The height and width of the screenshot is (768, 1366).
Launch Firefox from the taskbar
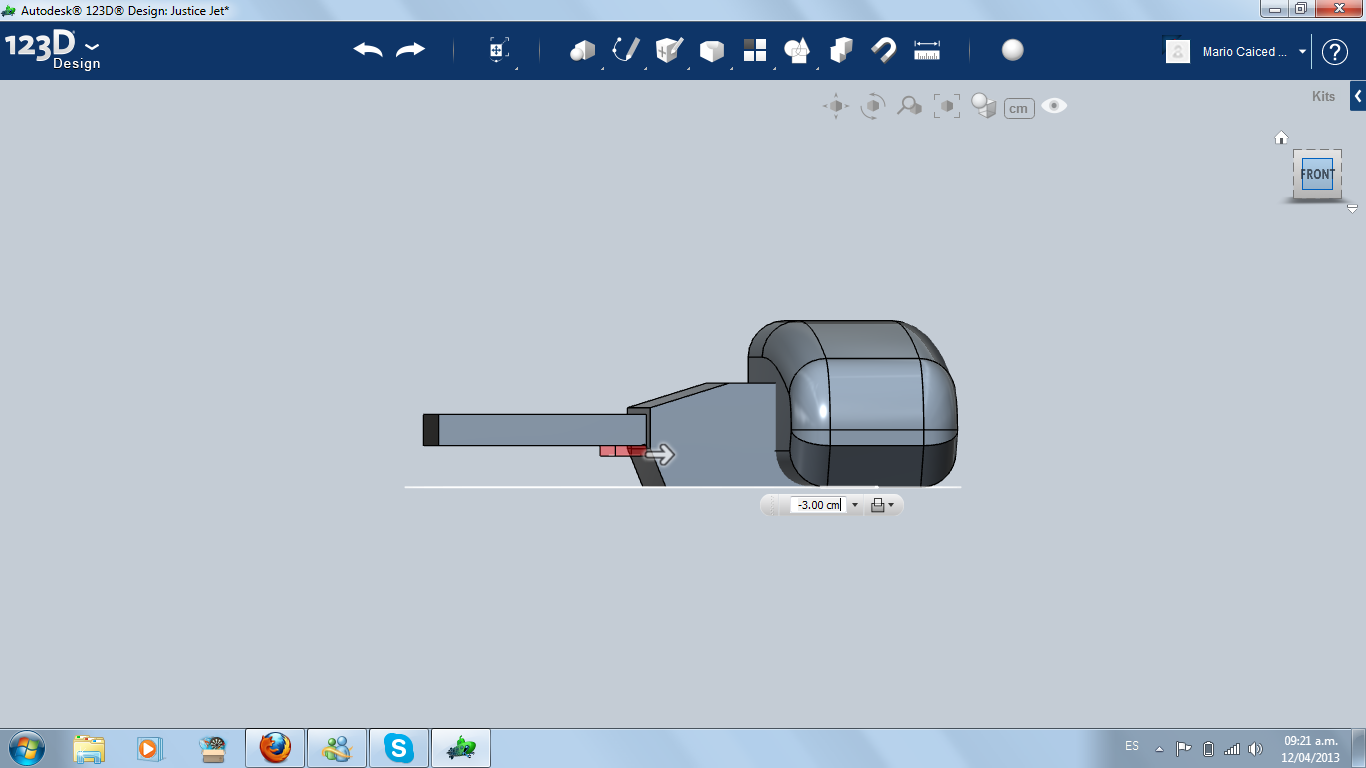(274, 748)
